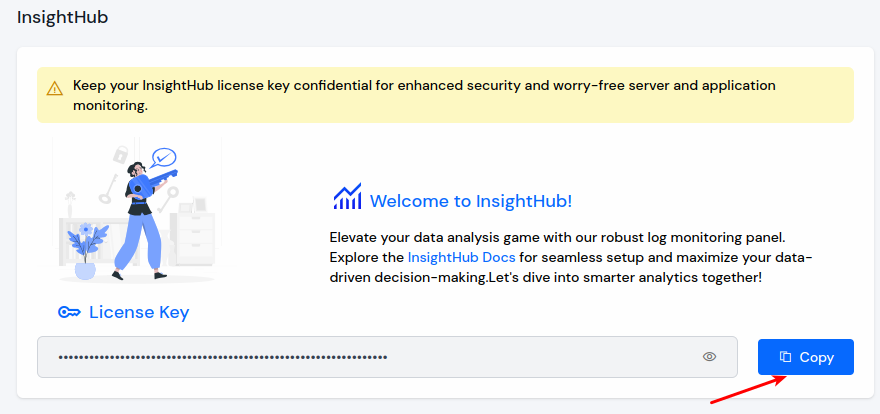Click the padlock graphic in illustration
Viewport: 880px width, 414px height.
click(120, 154)
